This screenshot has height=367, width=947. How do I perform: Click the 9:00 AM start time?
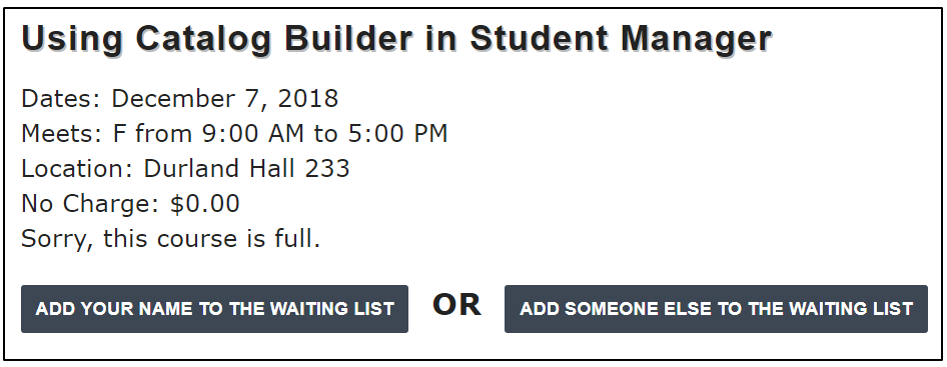click(x=252, y=133)
